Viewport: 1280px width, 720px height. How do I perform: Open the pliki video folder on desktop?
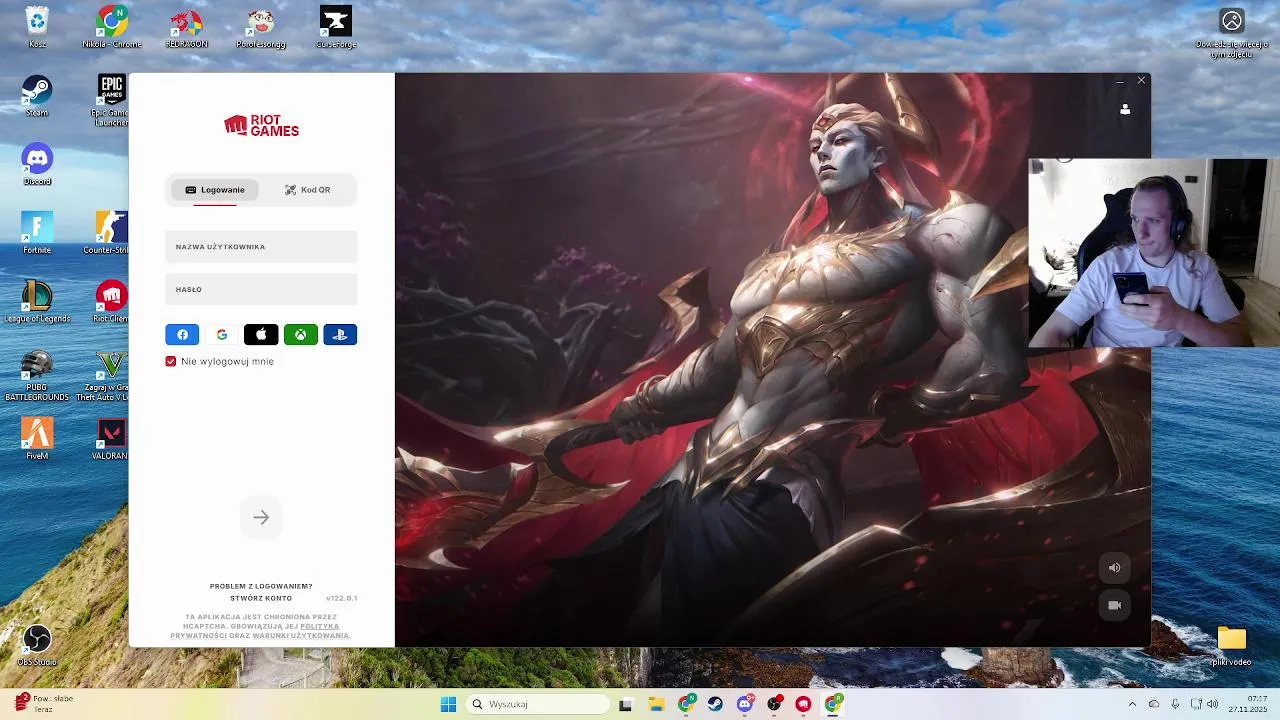click(1232, 645)
